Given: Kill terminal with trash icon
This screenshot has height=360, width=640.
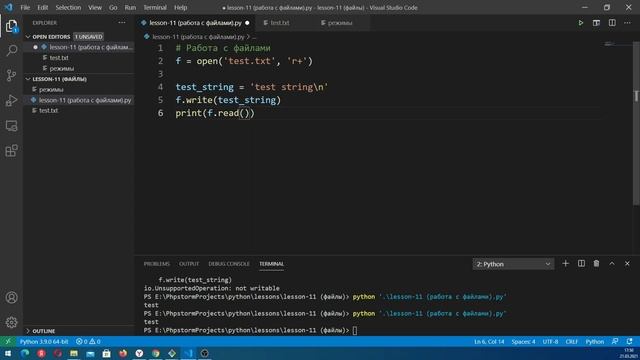Looking at the screenshot, I should 596,264.
